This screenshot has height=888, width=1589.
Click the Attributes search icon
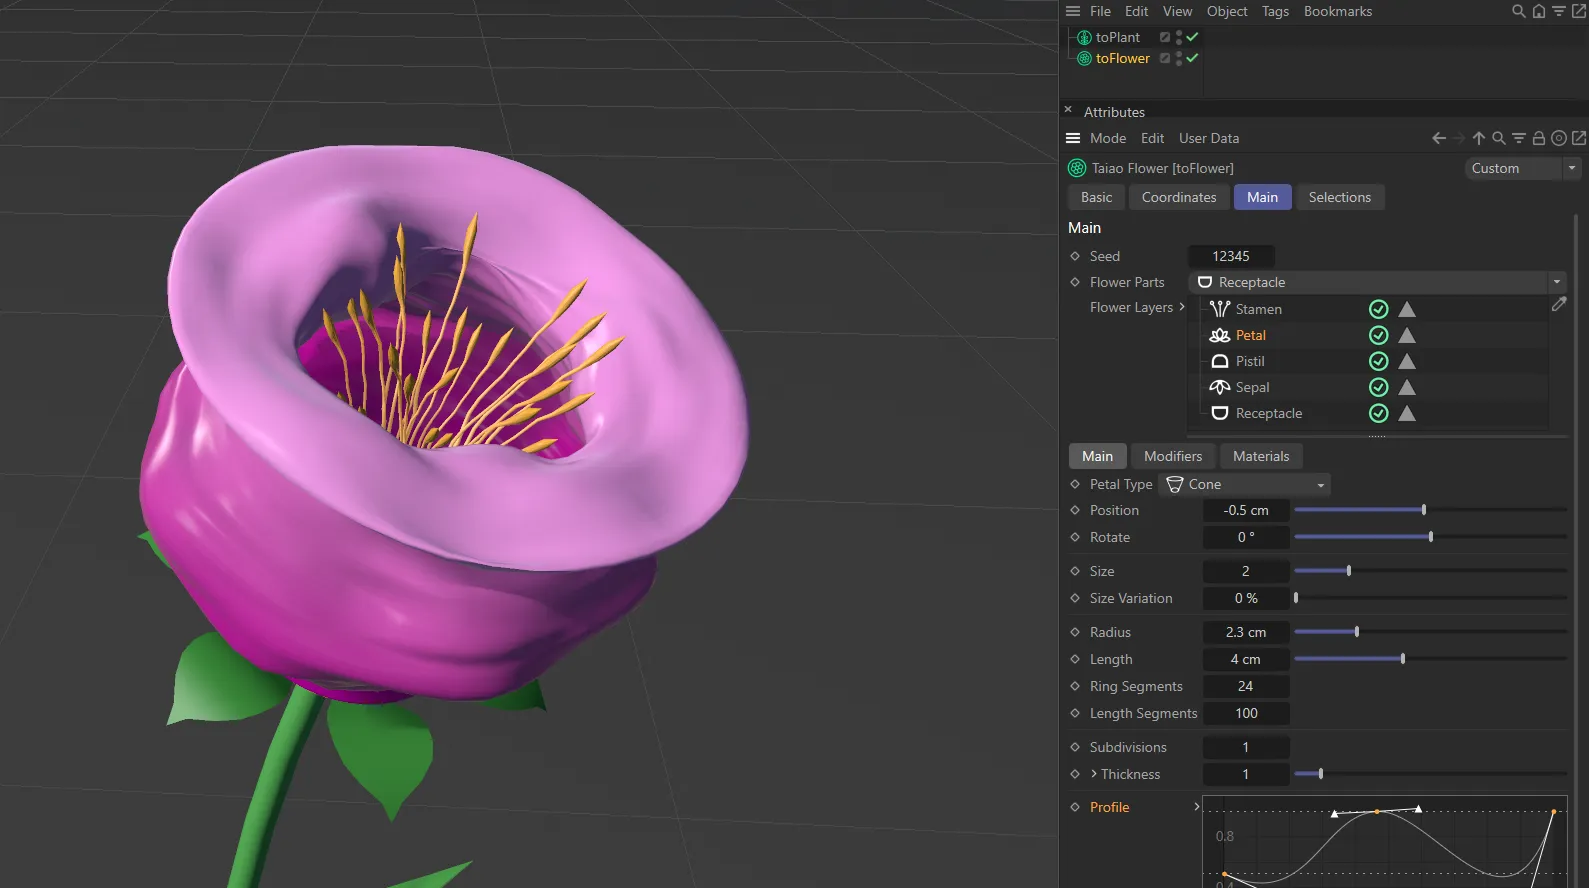coord(1498,138)
